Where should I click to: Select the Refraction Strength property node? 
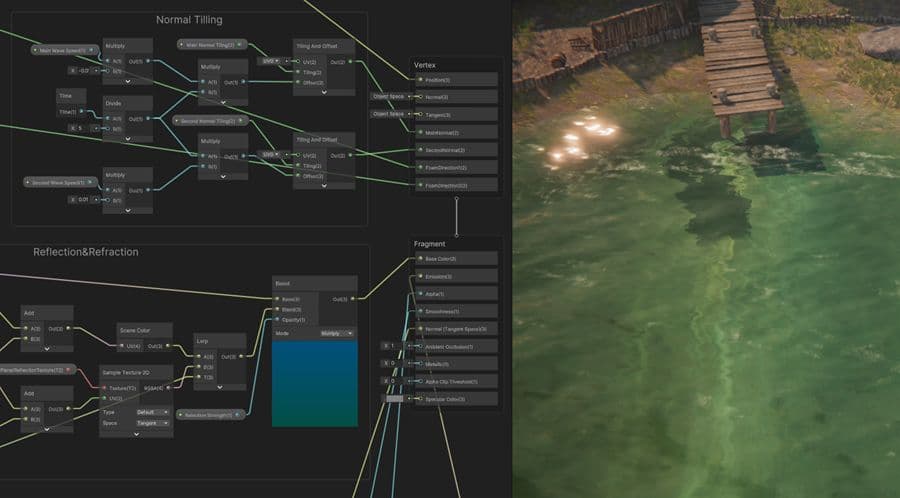pyautogui.click(x=208, y=414)
